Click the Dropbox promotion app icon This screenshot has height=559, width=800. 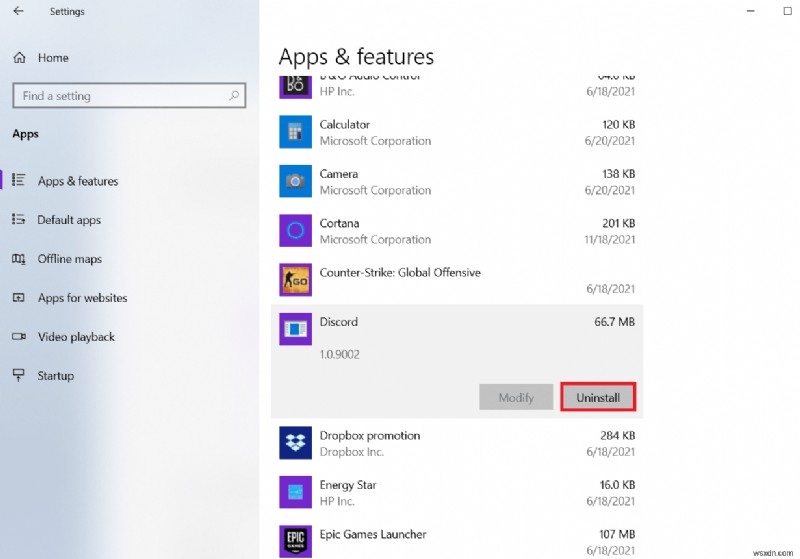point(295,443)
